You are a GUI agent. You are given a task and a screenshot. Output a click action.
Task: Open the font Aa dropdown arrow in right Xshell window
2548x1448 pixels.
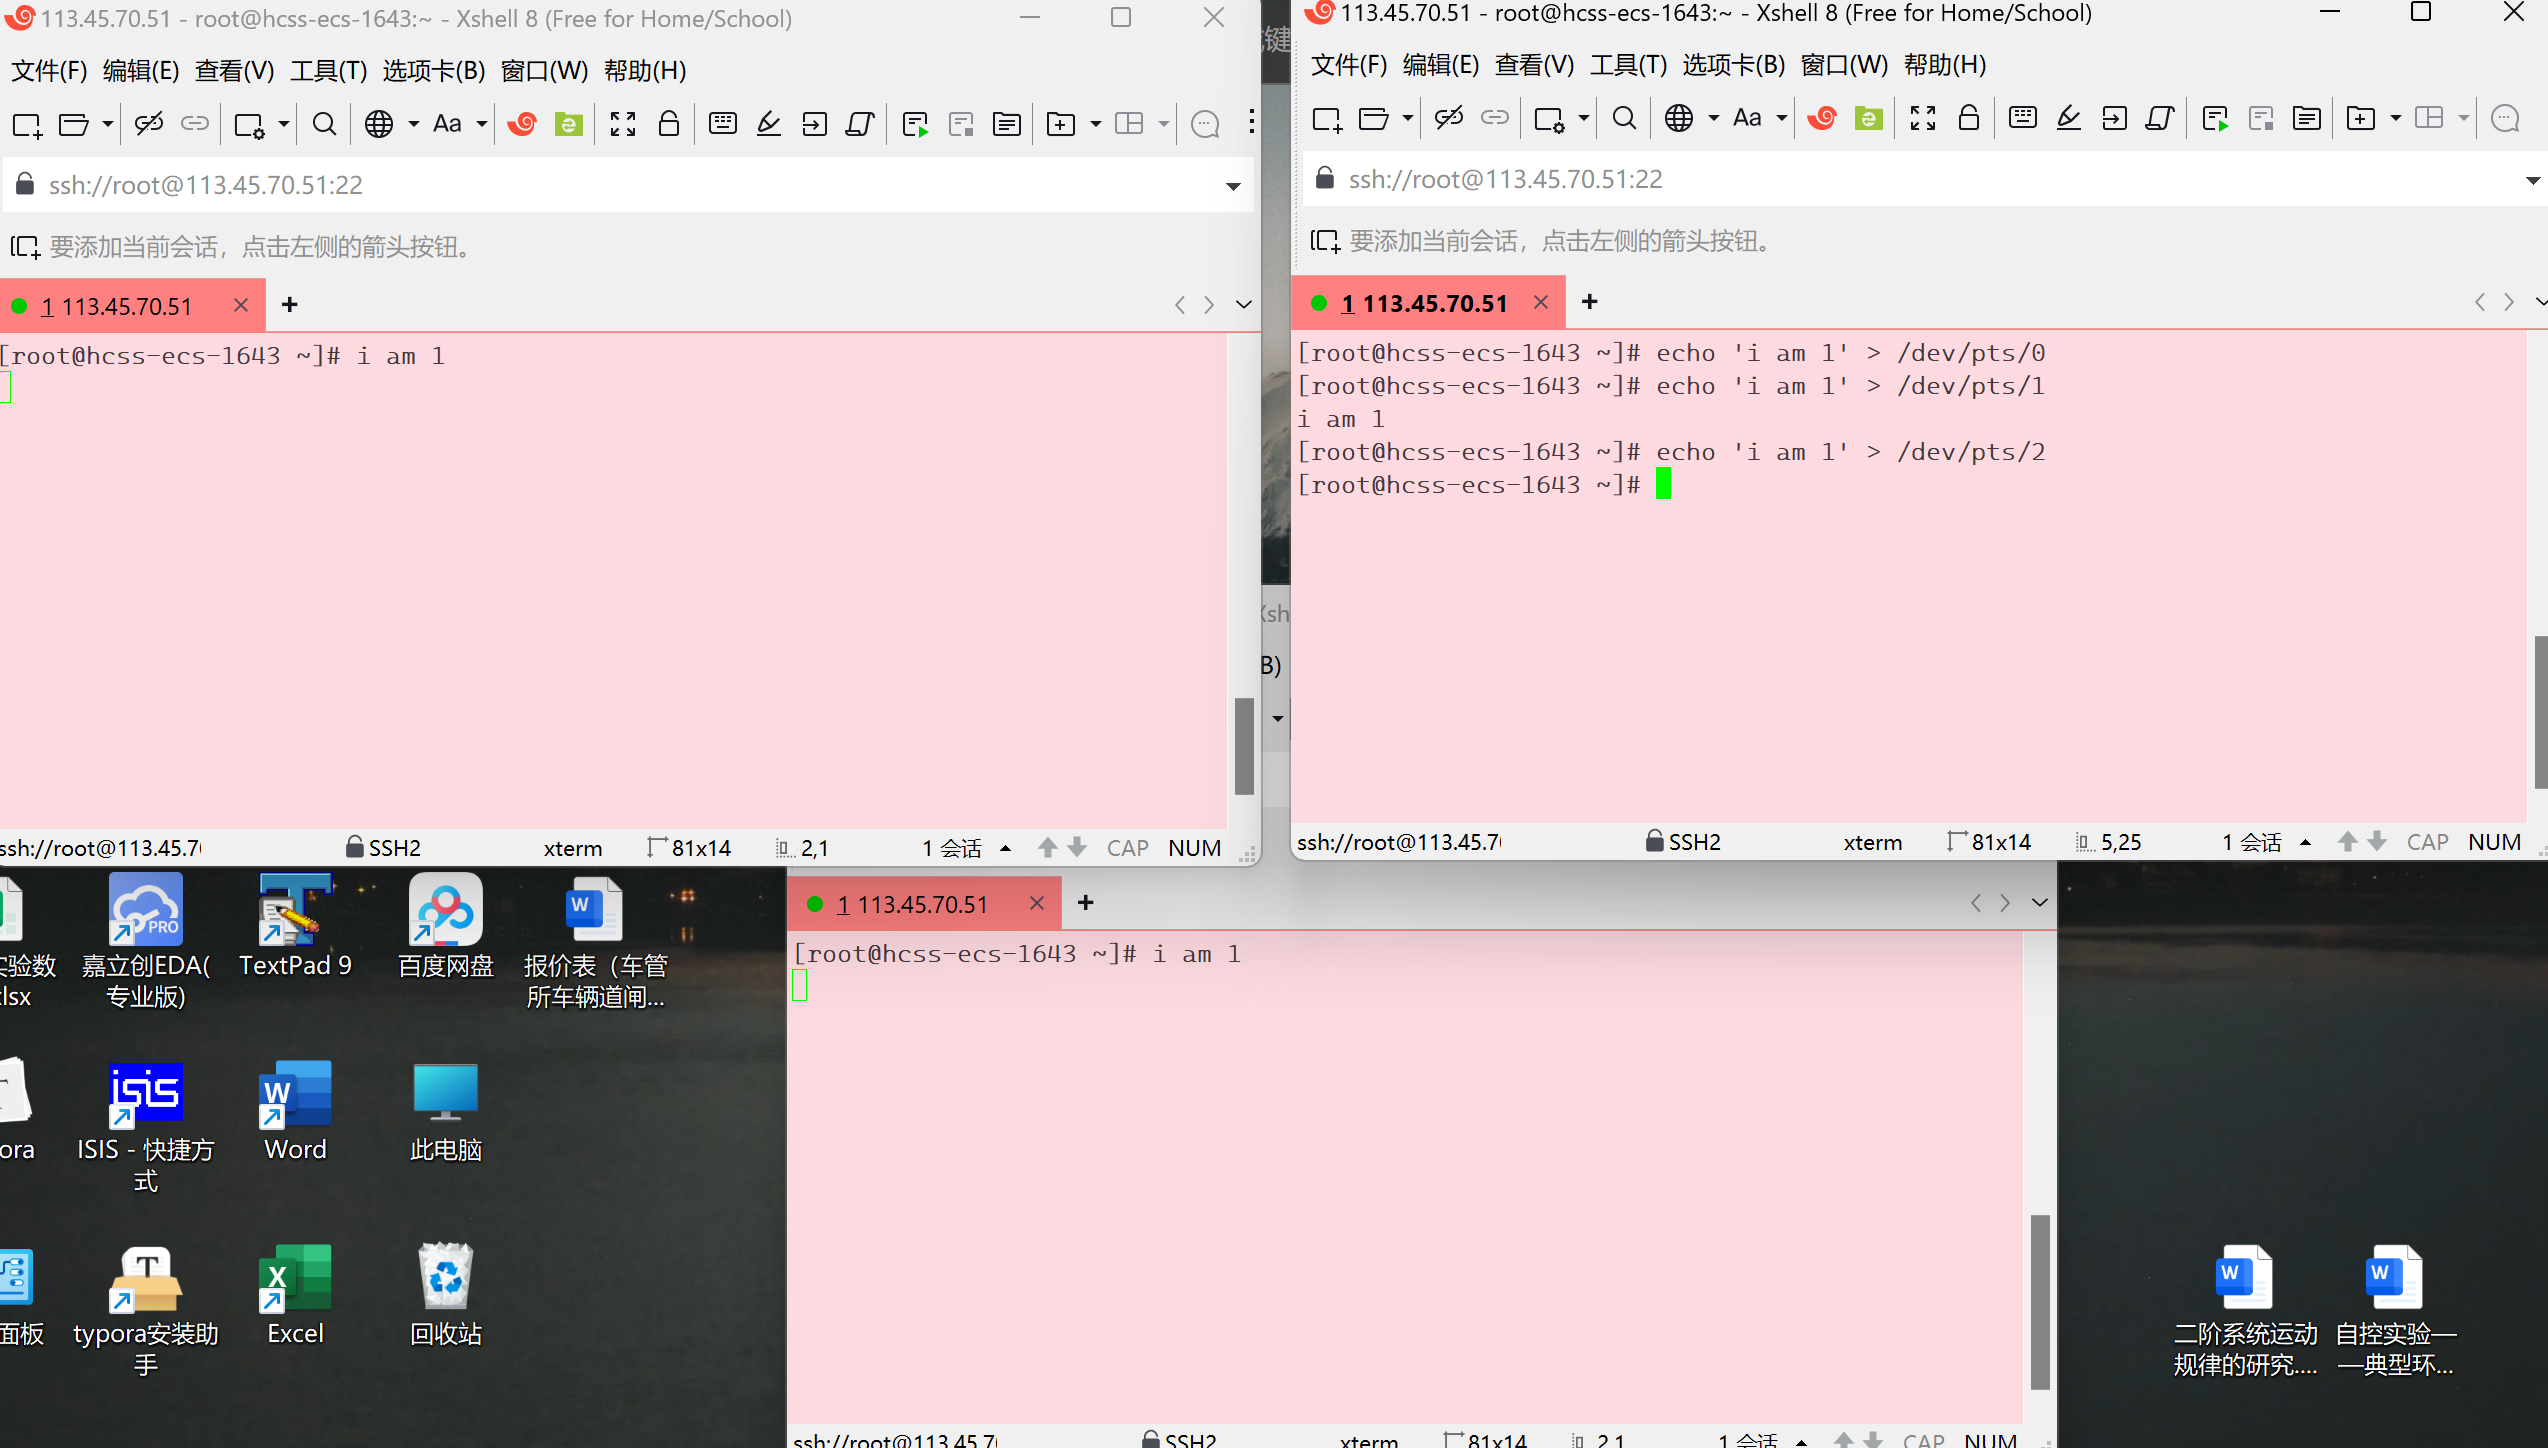pos(1782,118)
